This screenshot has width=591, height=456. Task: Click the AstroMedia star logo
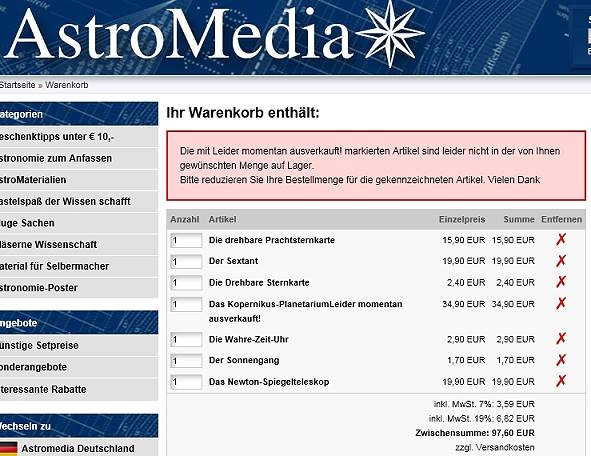[x=390, y=34]
